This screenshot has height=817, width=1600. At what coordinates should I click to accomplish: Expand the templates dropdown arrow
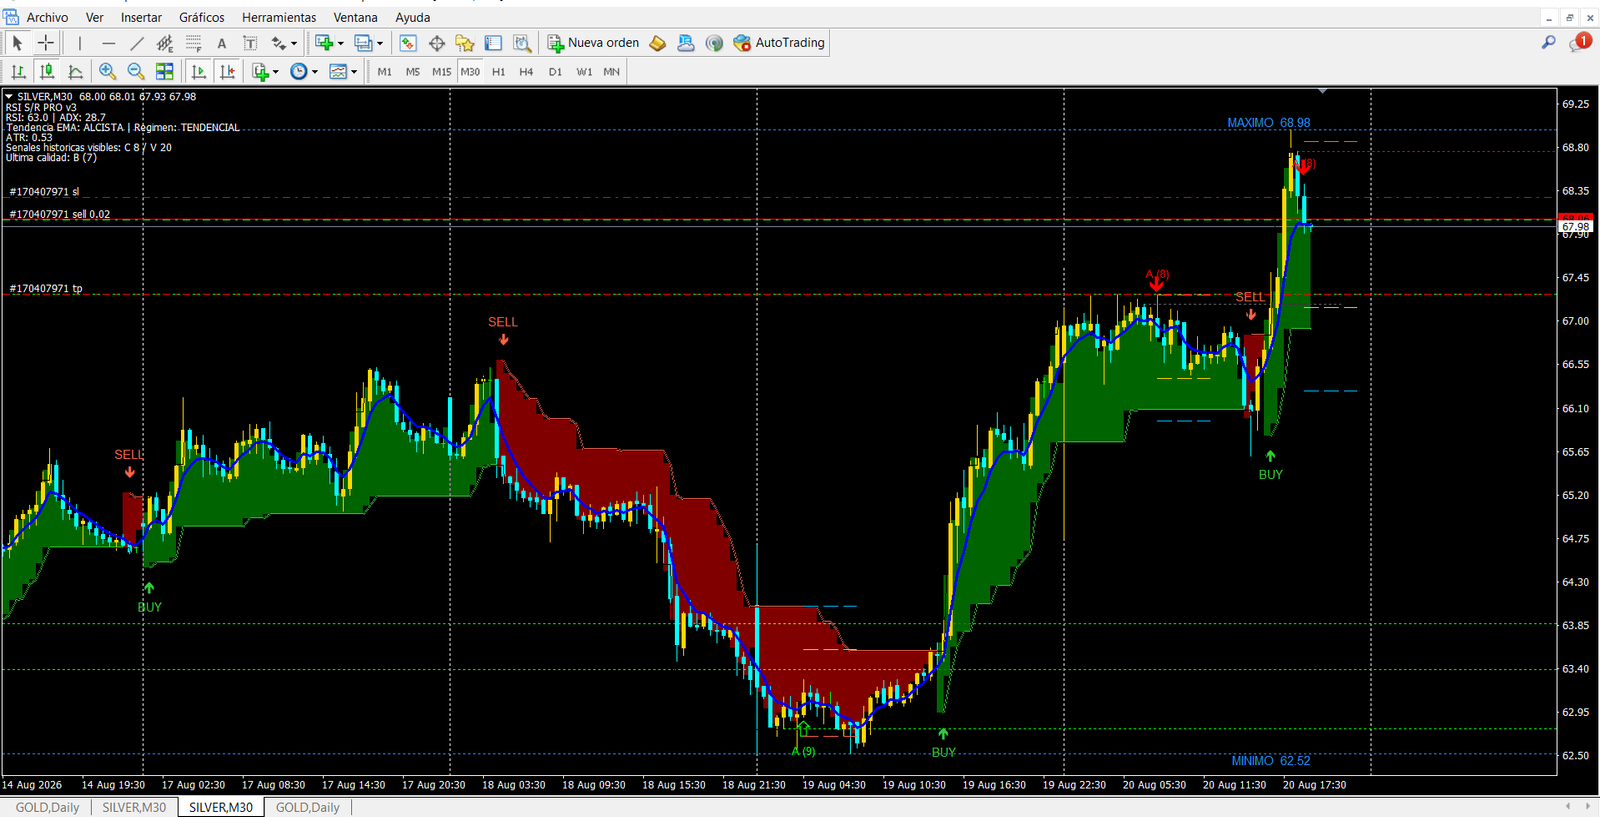(x=354, y=71)
